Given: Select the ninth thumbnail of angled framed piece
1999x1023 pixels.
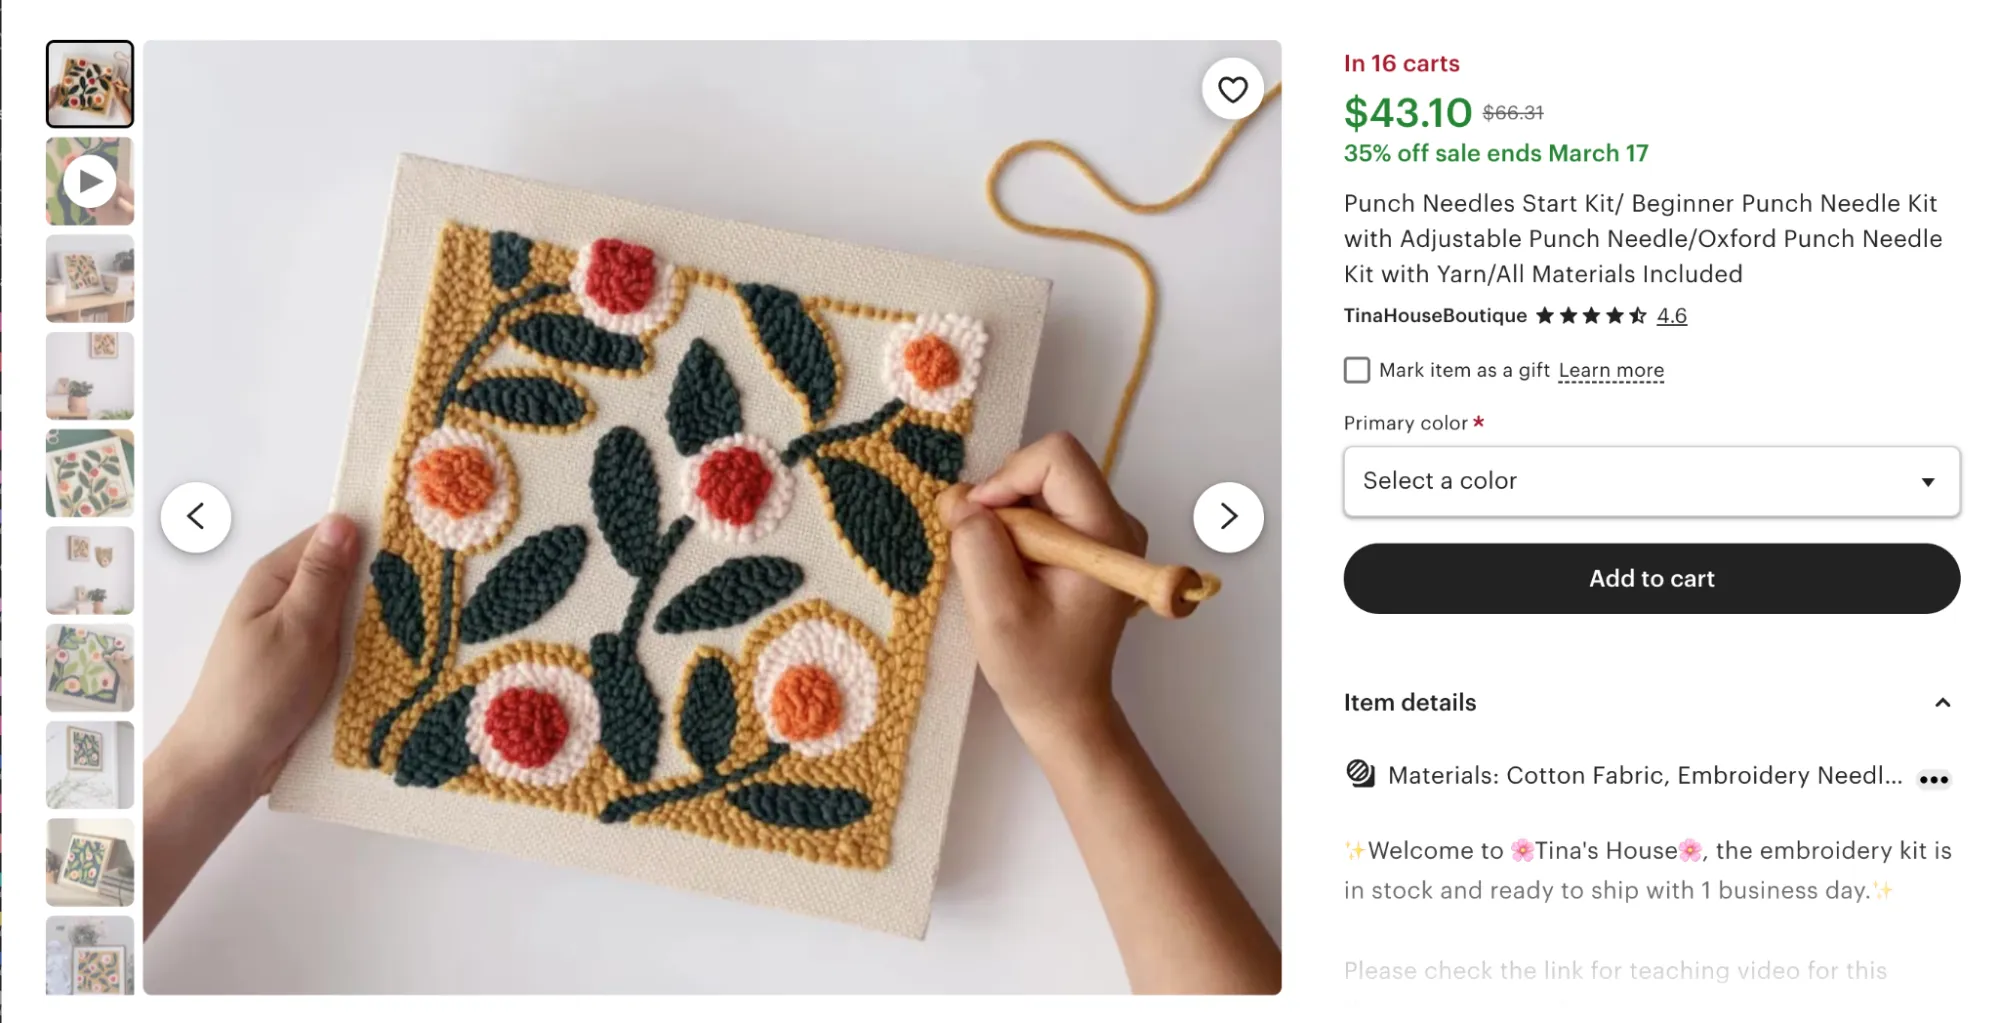Looking at the screenshot, I should pyautogui.click(x=90, y=862).
